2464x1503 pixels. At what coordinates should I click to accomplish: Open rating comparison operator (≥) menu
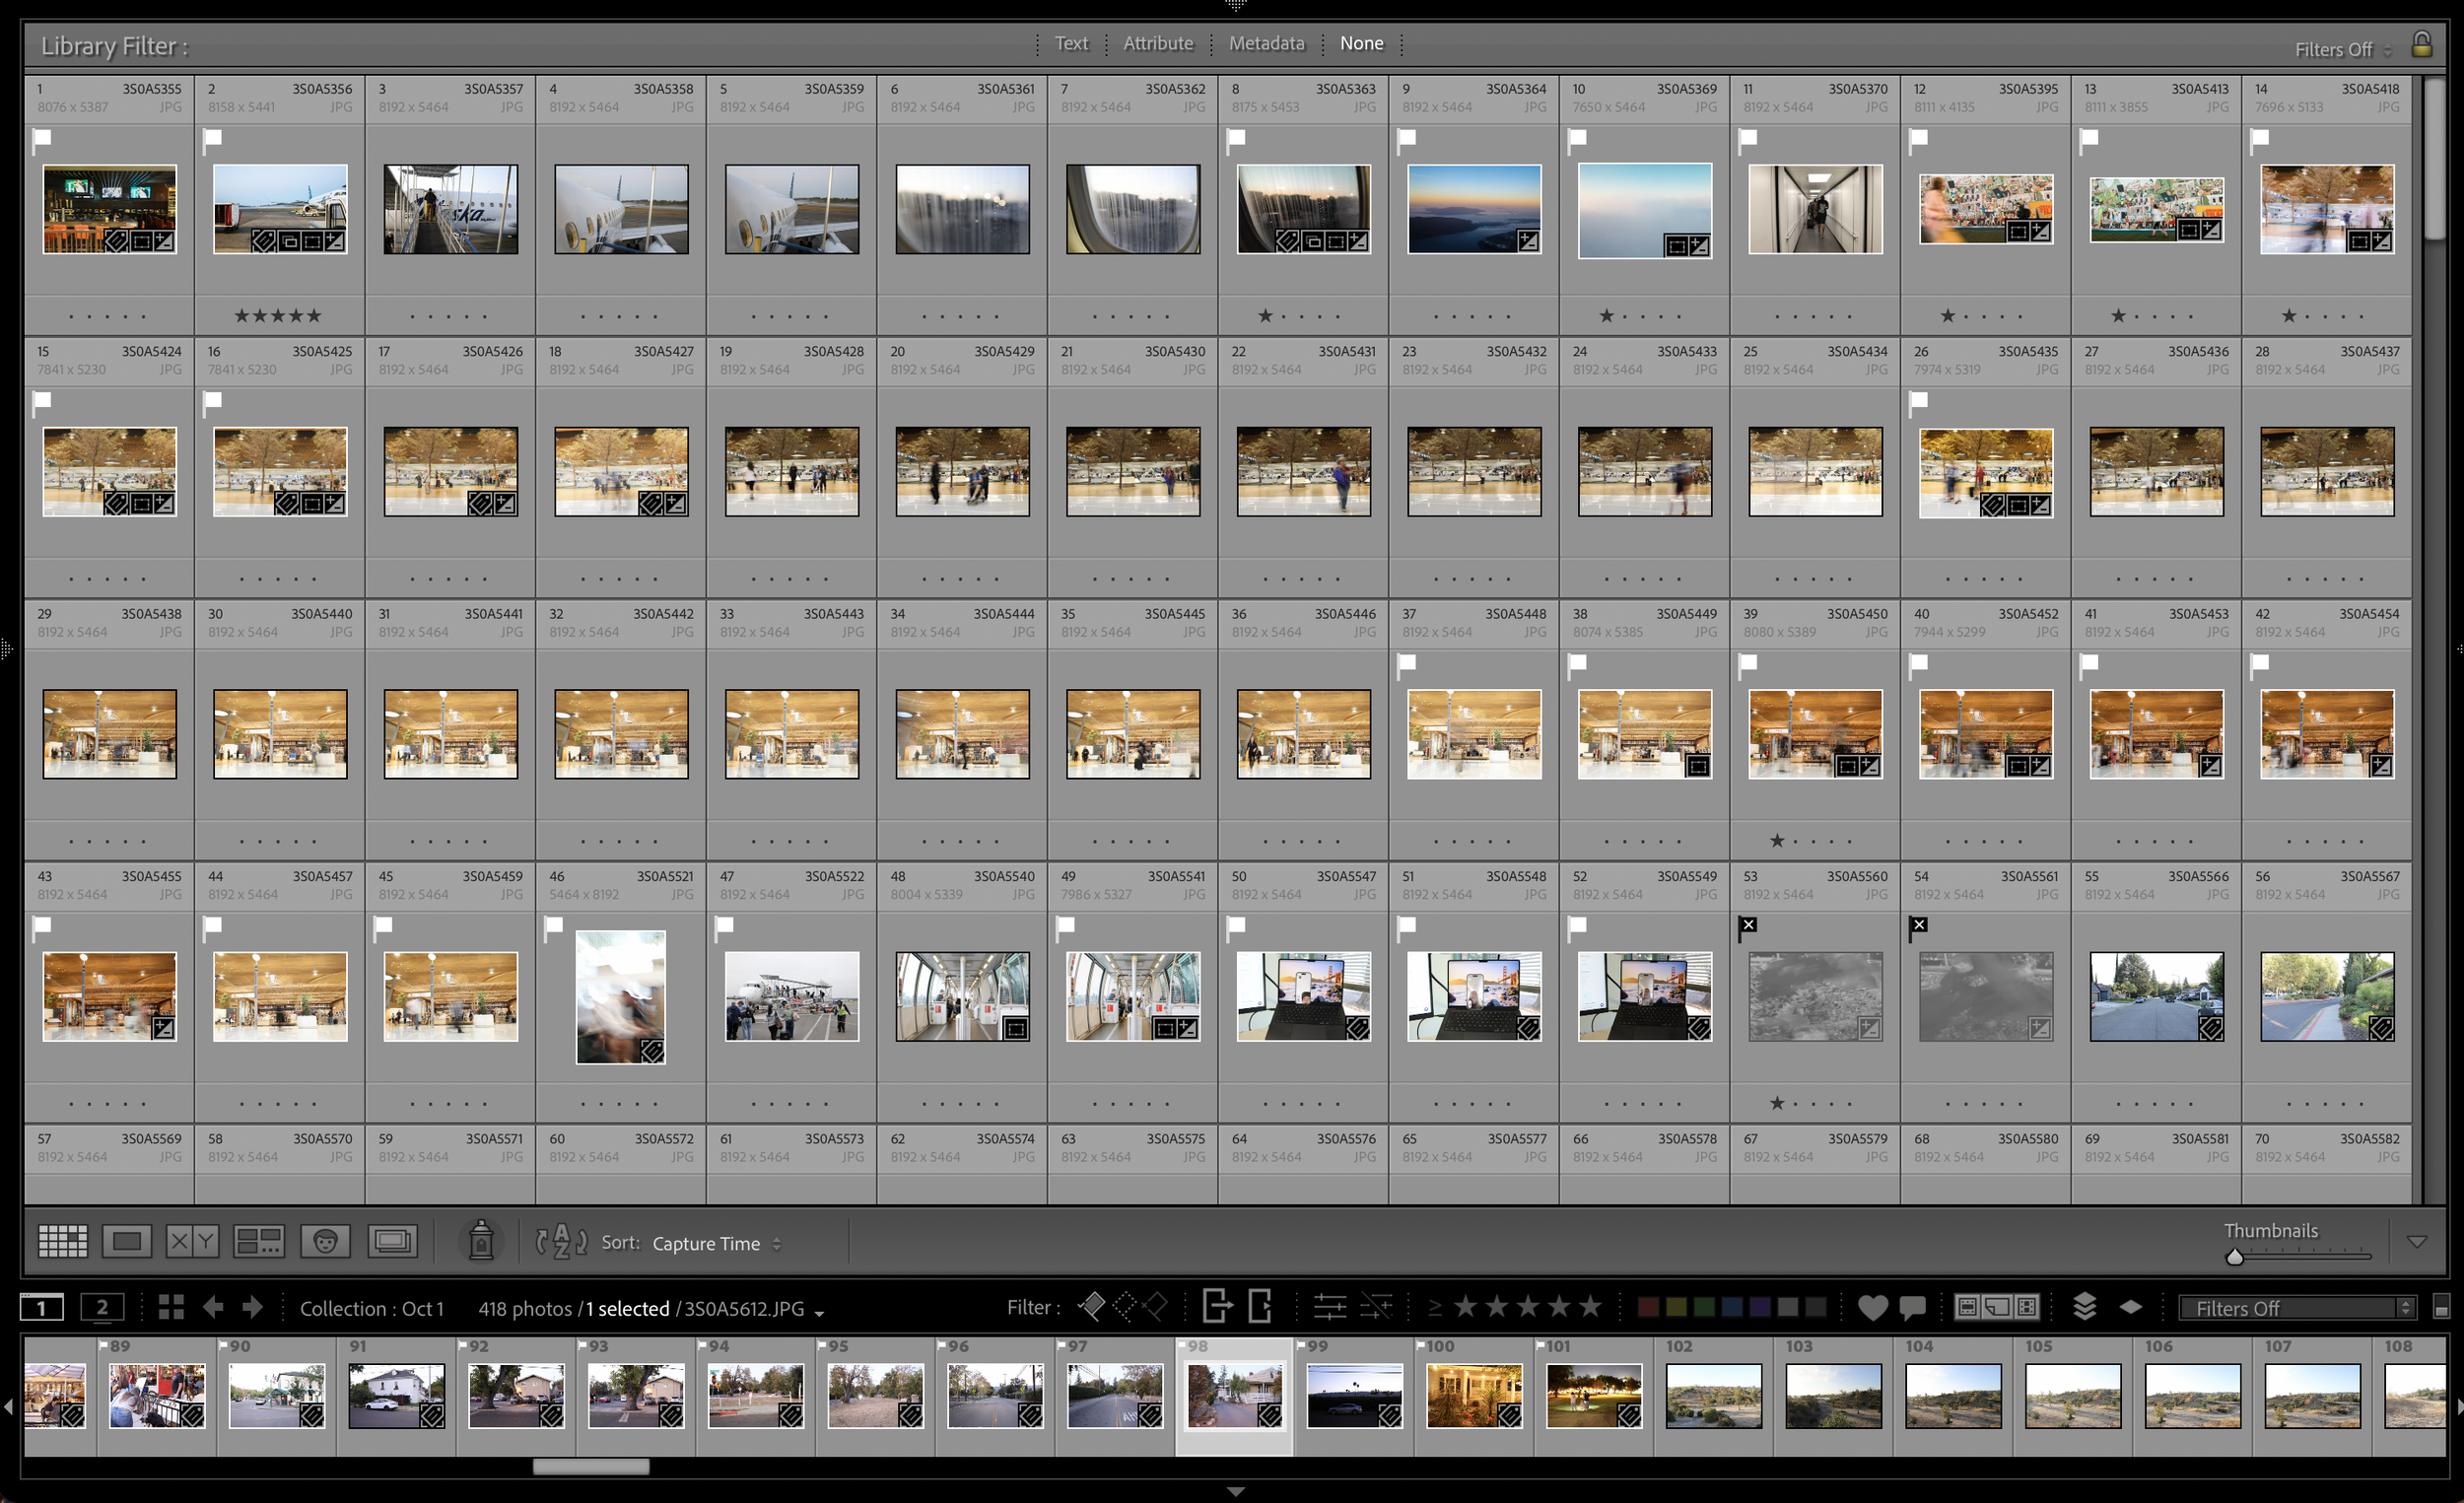pos(1434,1307)
